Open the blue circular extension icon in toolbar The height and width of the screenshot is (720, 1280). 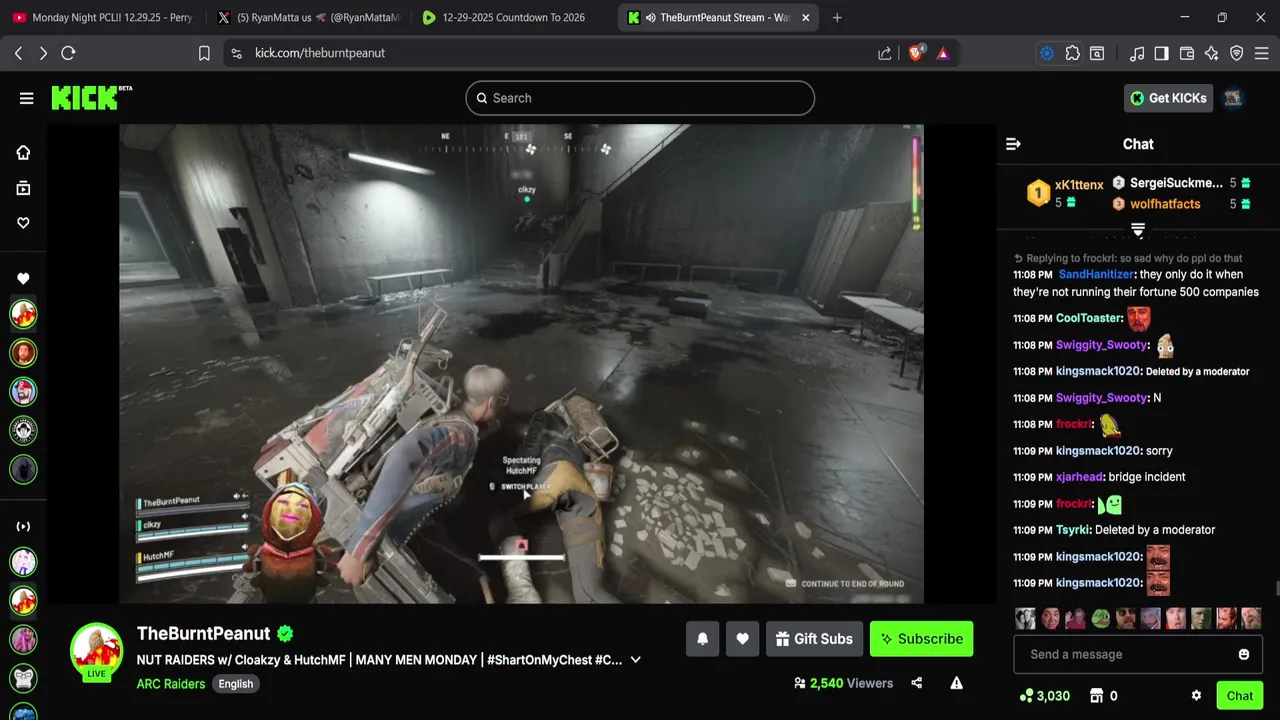(1047, 53)
